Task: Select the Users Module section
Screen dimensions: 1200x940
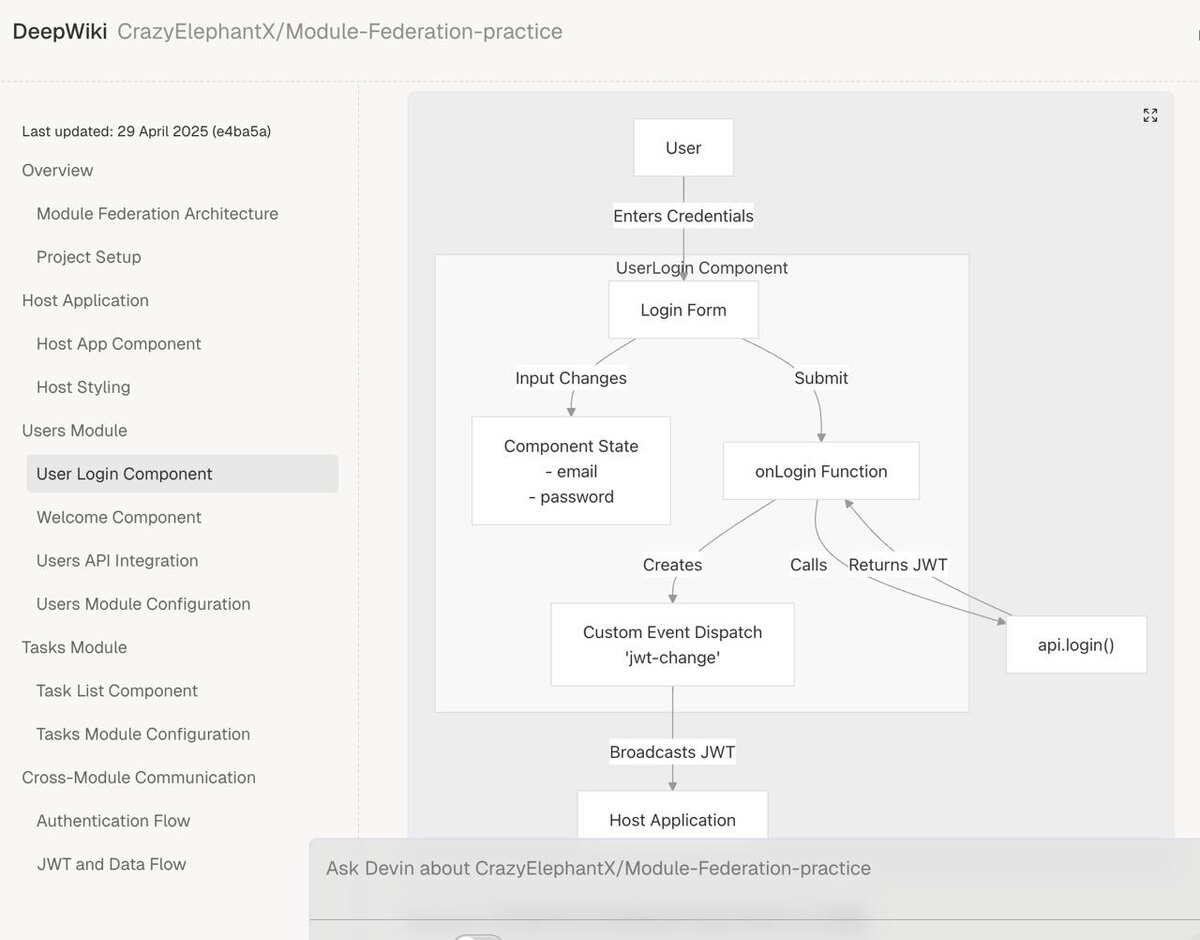Action: click(74, 431)
